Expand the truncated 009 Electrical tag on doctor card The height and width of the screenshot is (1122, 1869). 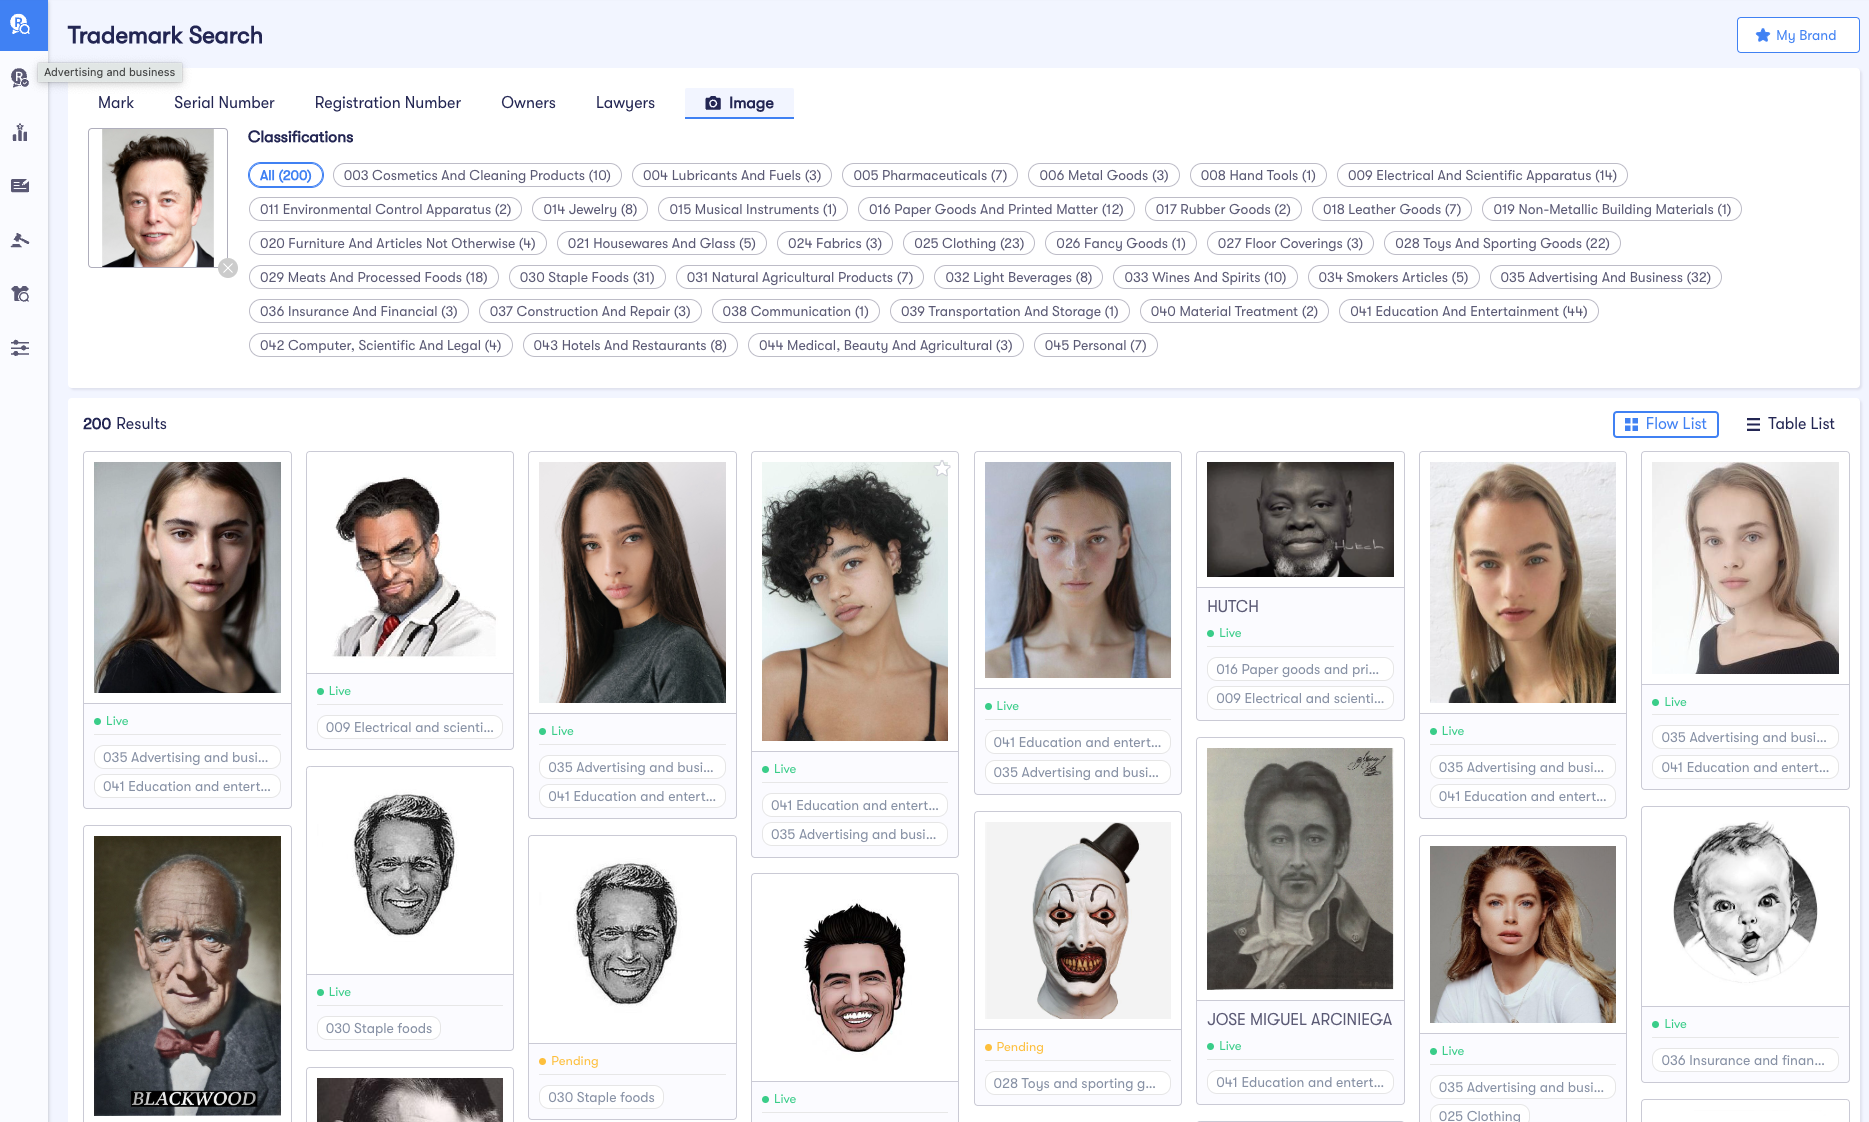coord(409,727)
